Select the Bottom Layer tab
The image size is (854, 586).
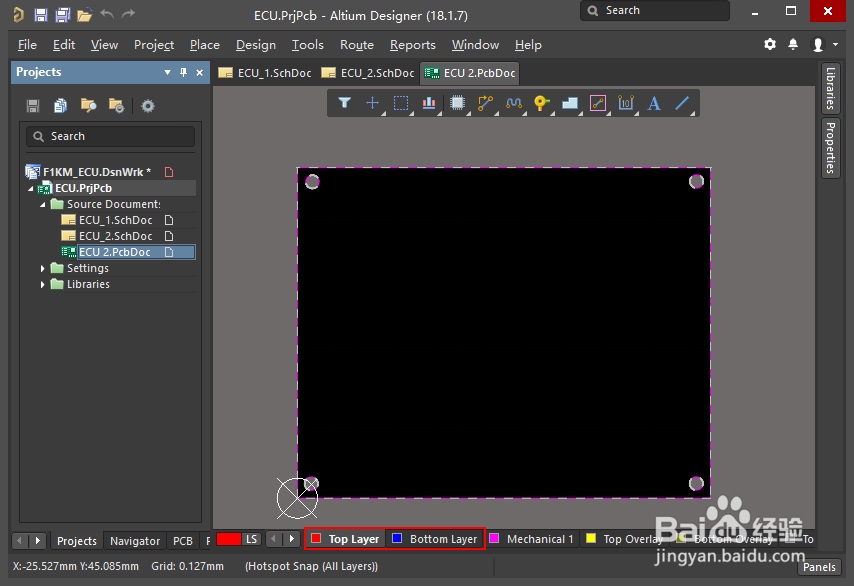(435, 539)
